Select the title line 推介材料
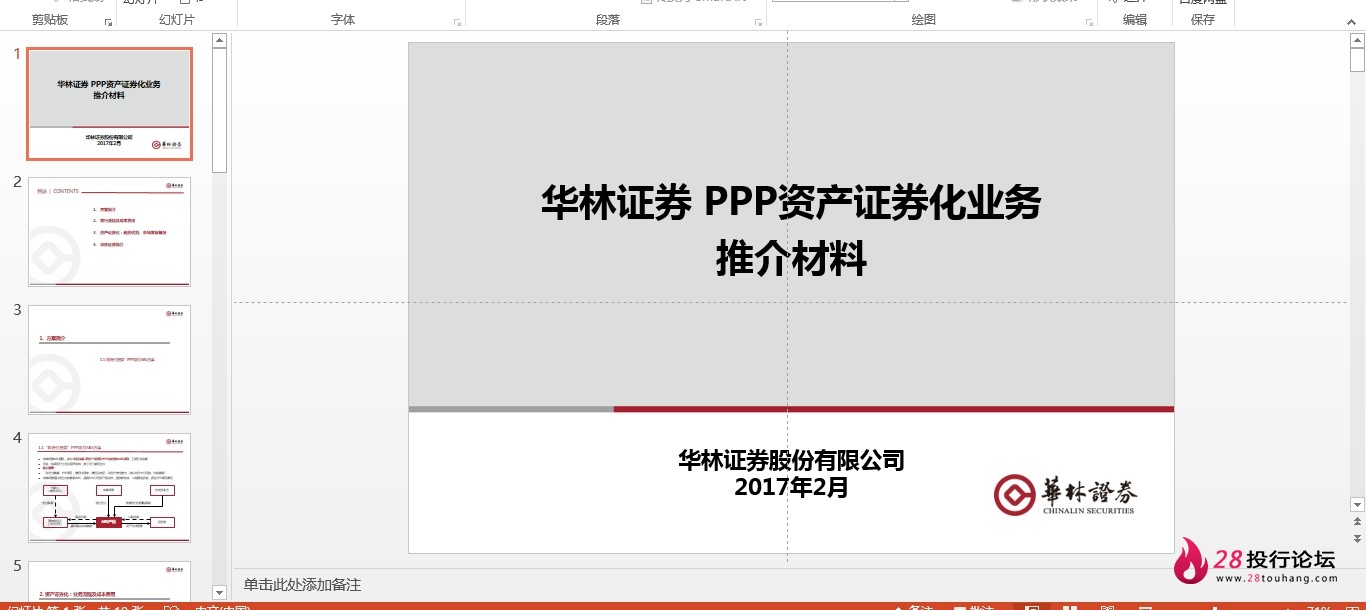1366x610 pixels. (791, 260)
